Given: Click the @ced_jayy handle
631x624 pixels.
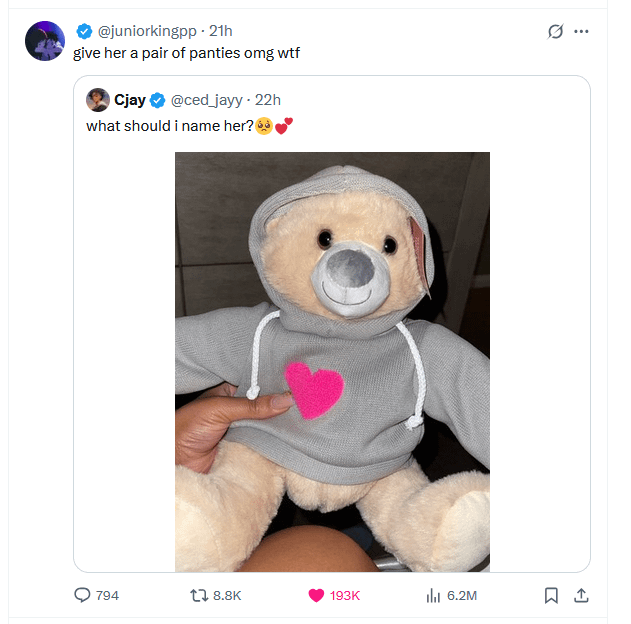Looking at the screenshot, I should tap(207, 100).
